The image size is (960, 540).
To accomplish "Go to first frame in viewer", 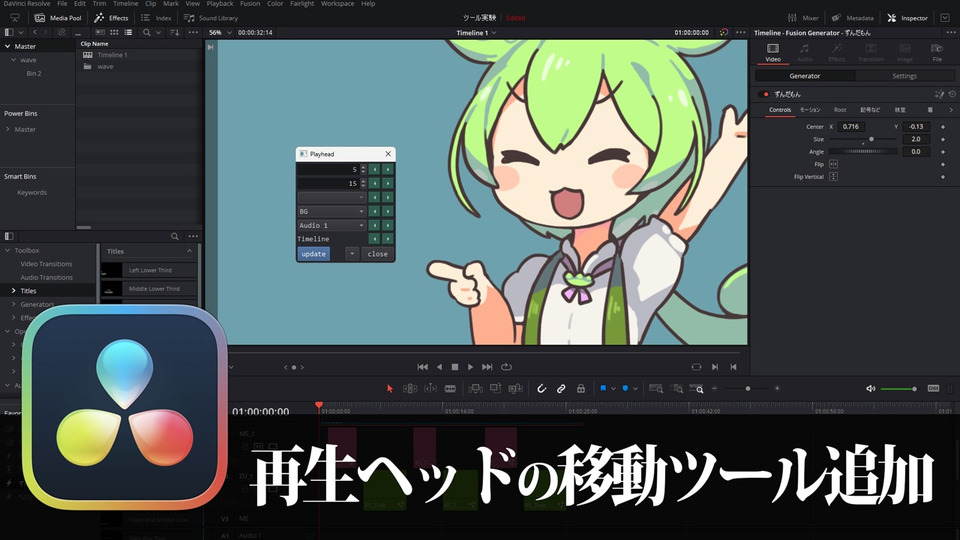I will click(422, 367).
